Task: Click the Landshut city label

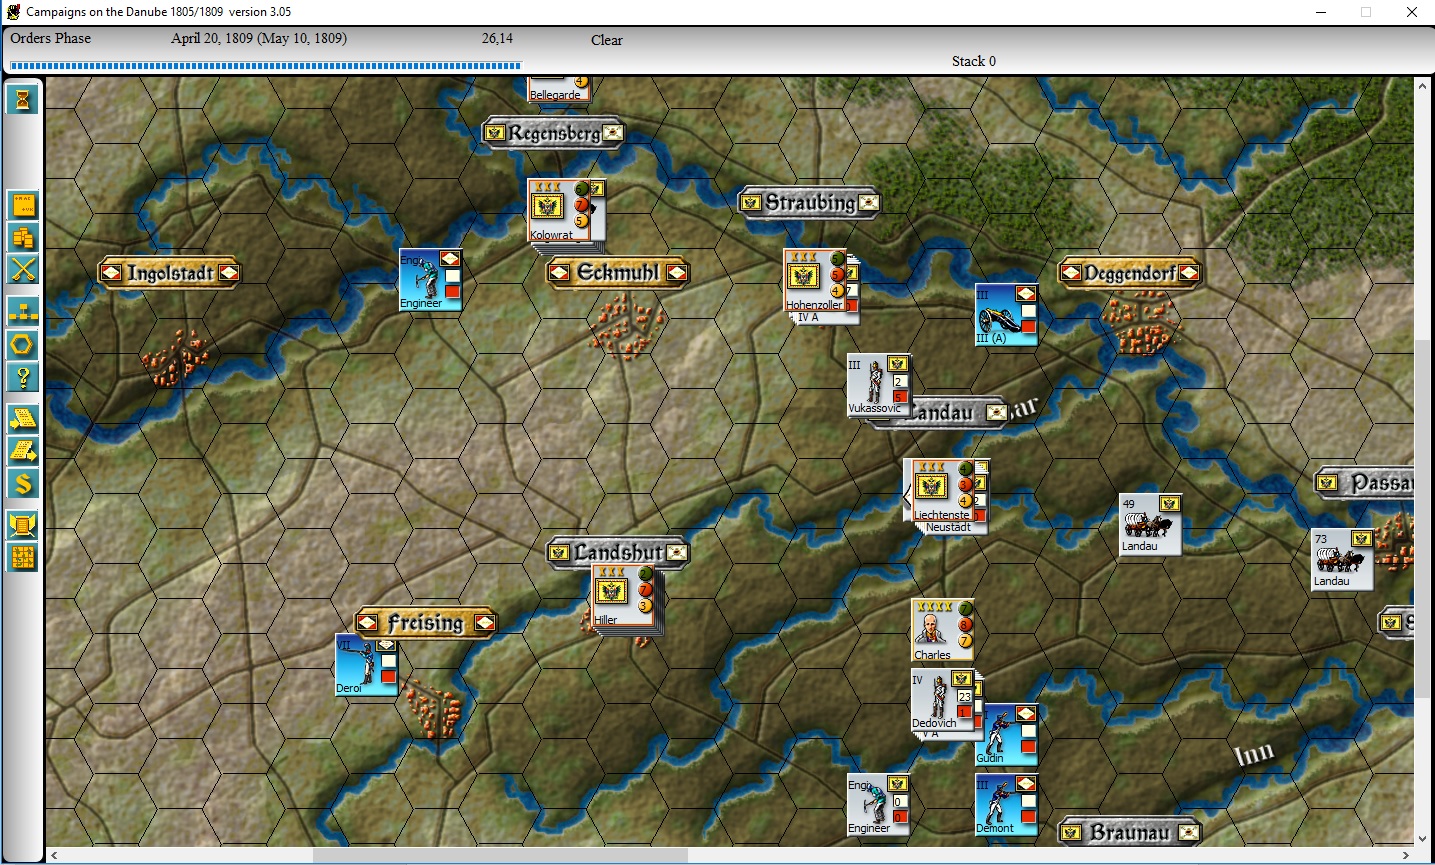Action: pos(618,552)
